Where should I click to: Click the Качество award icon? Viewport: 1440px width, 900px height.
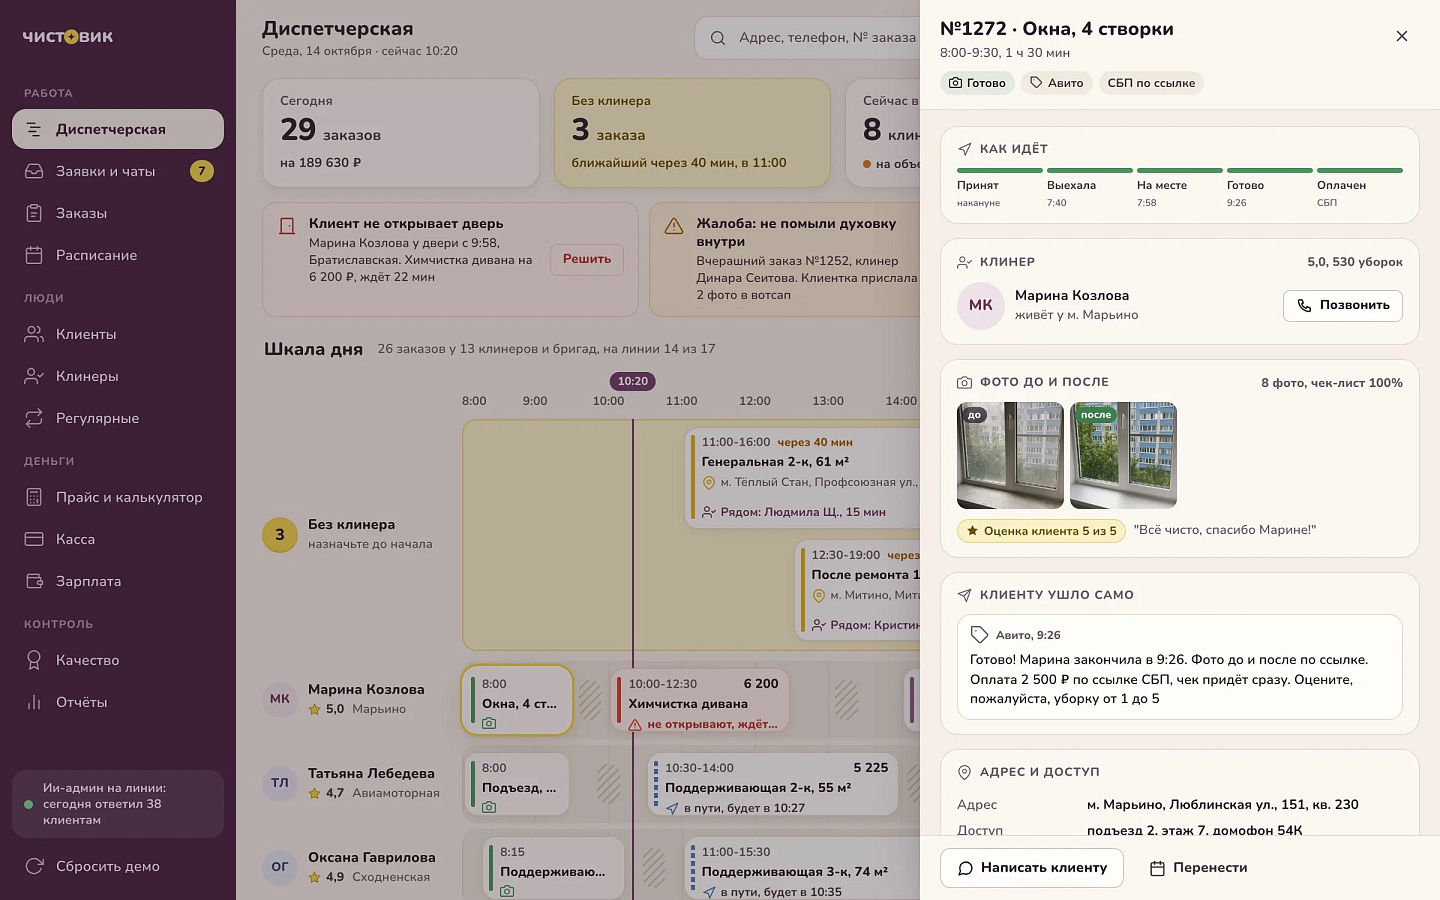pos(34,660)
